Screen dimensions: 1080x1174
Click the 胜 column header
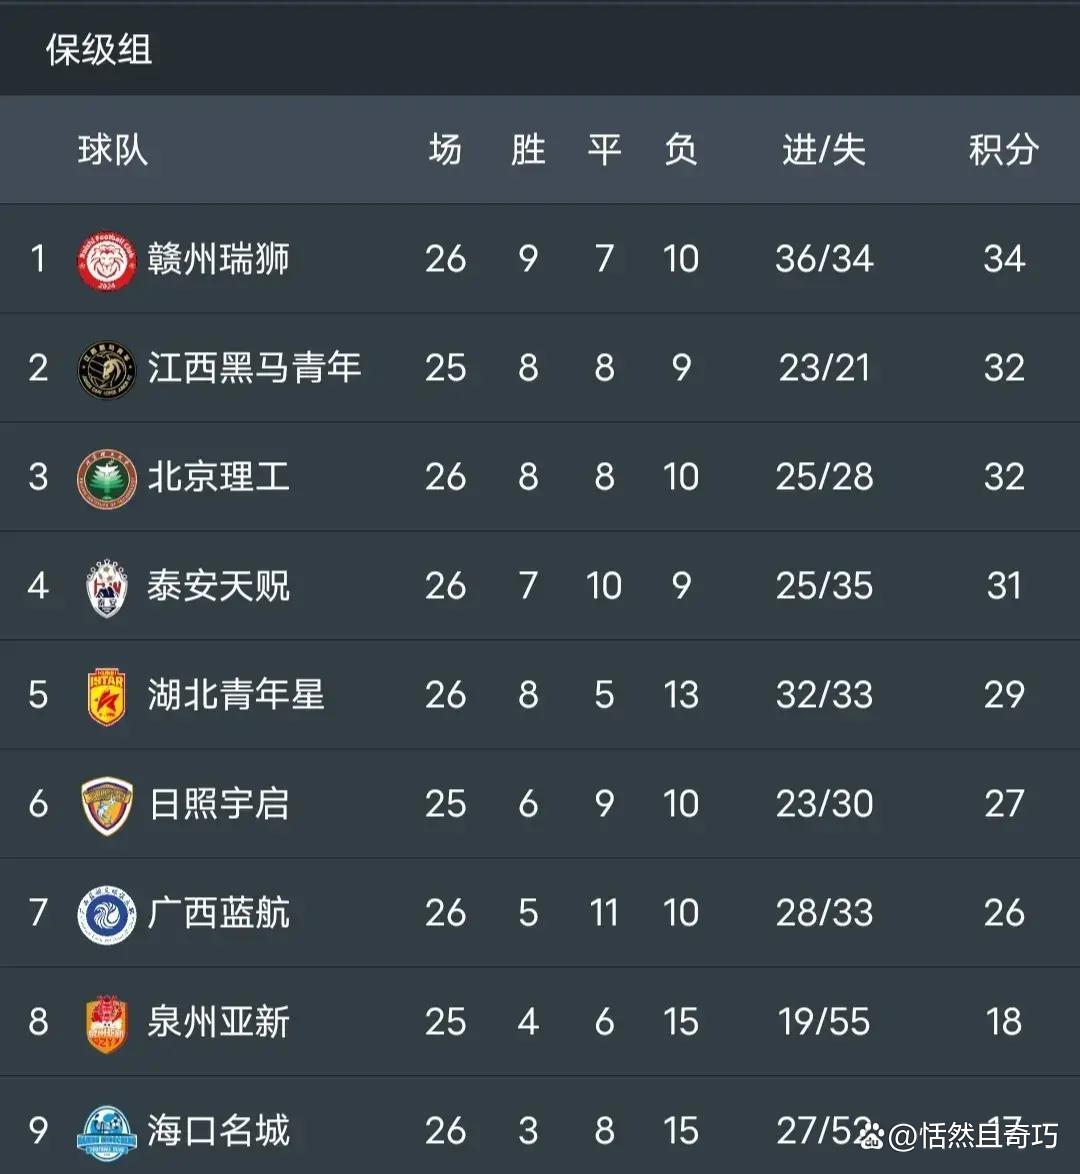pyautogui.click(x=528, y=150)
